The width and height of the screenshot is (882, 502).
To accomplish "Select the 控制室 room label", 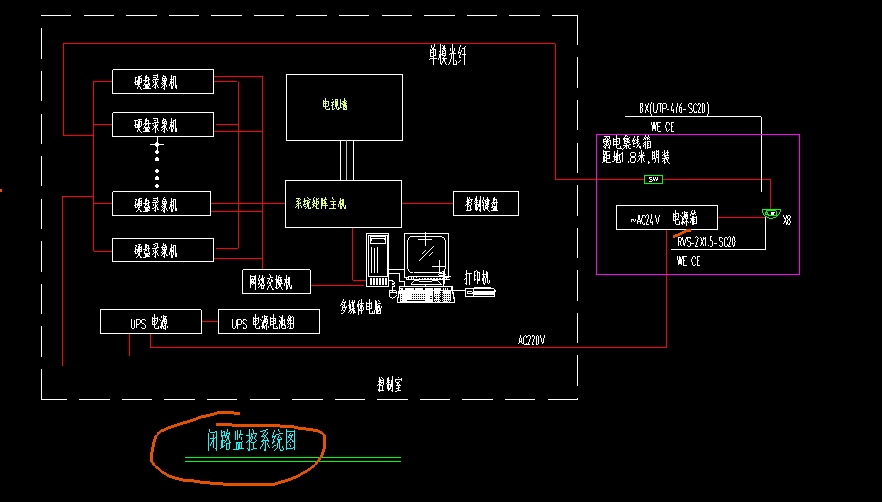I will [389, 385].
